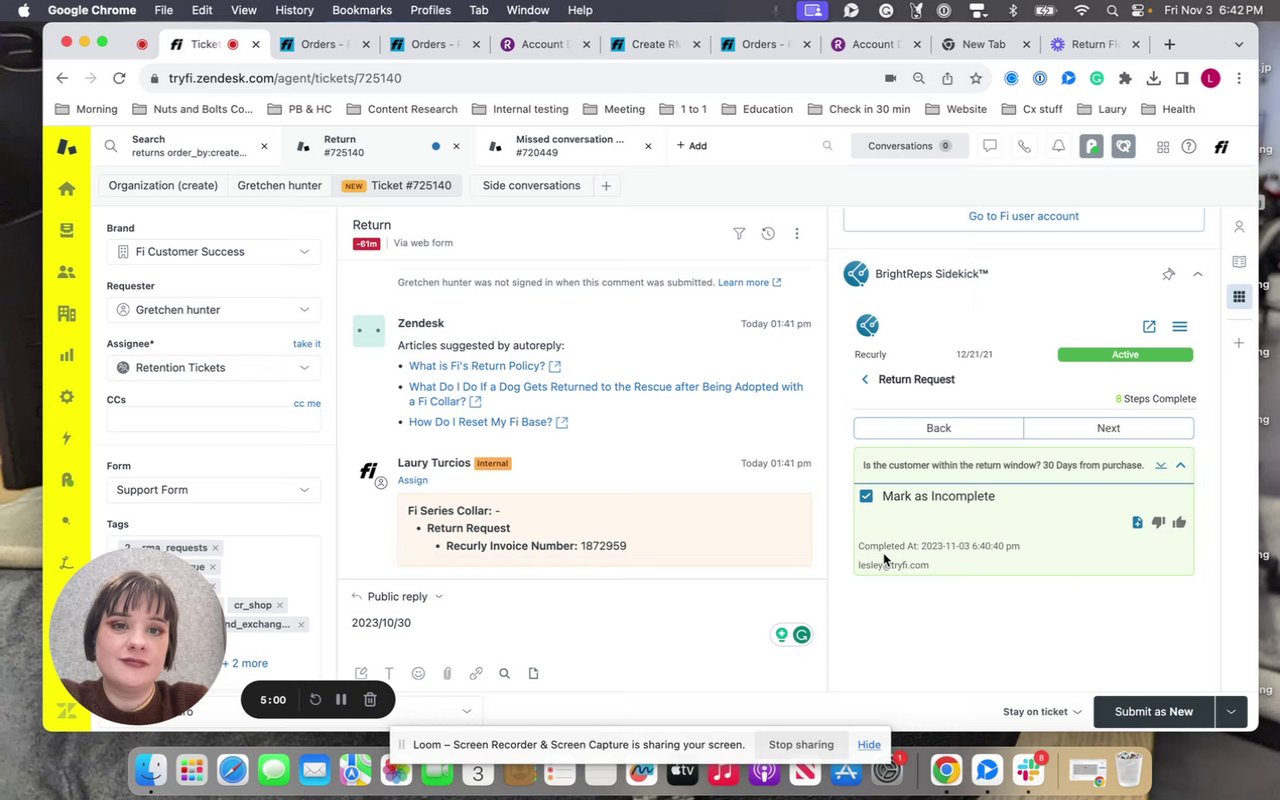Image resolution: width=1280 pixels, height=800 pixels.
Task: Open the Sidekick hamburger menu
Action: click(x=1180, y=327)
